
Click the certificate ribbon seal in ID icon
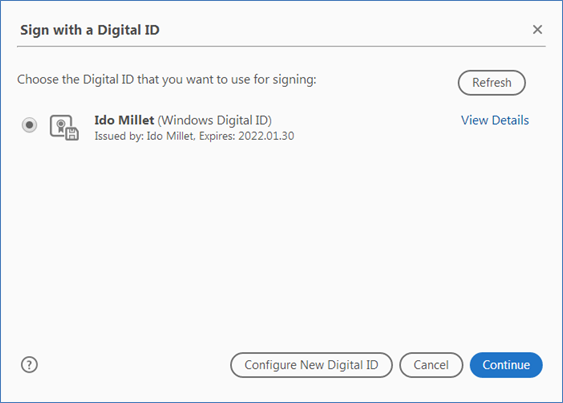[61, 125]
